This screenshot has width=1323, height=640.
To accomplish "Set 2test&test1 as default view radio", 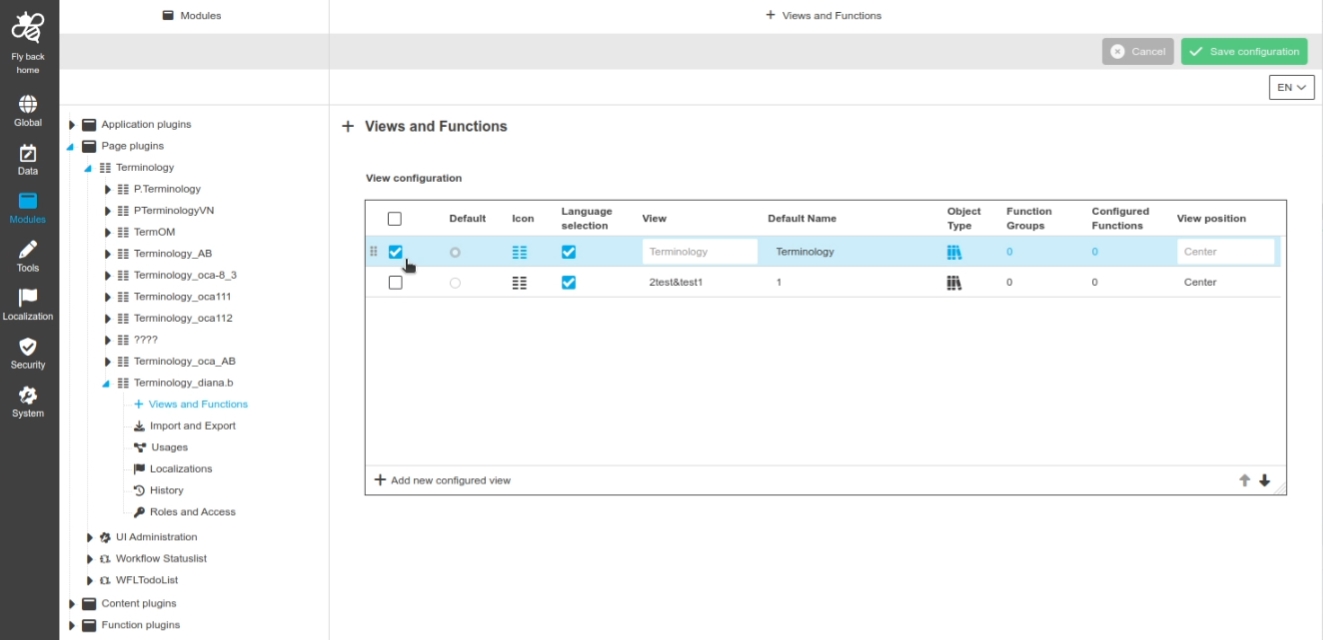I will coord(455,283).
